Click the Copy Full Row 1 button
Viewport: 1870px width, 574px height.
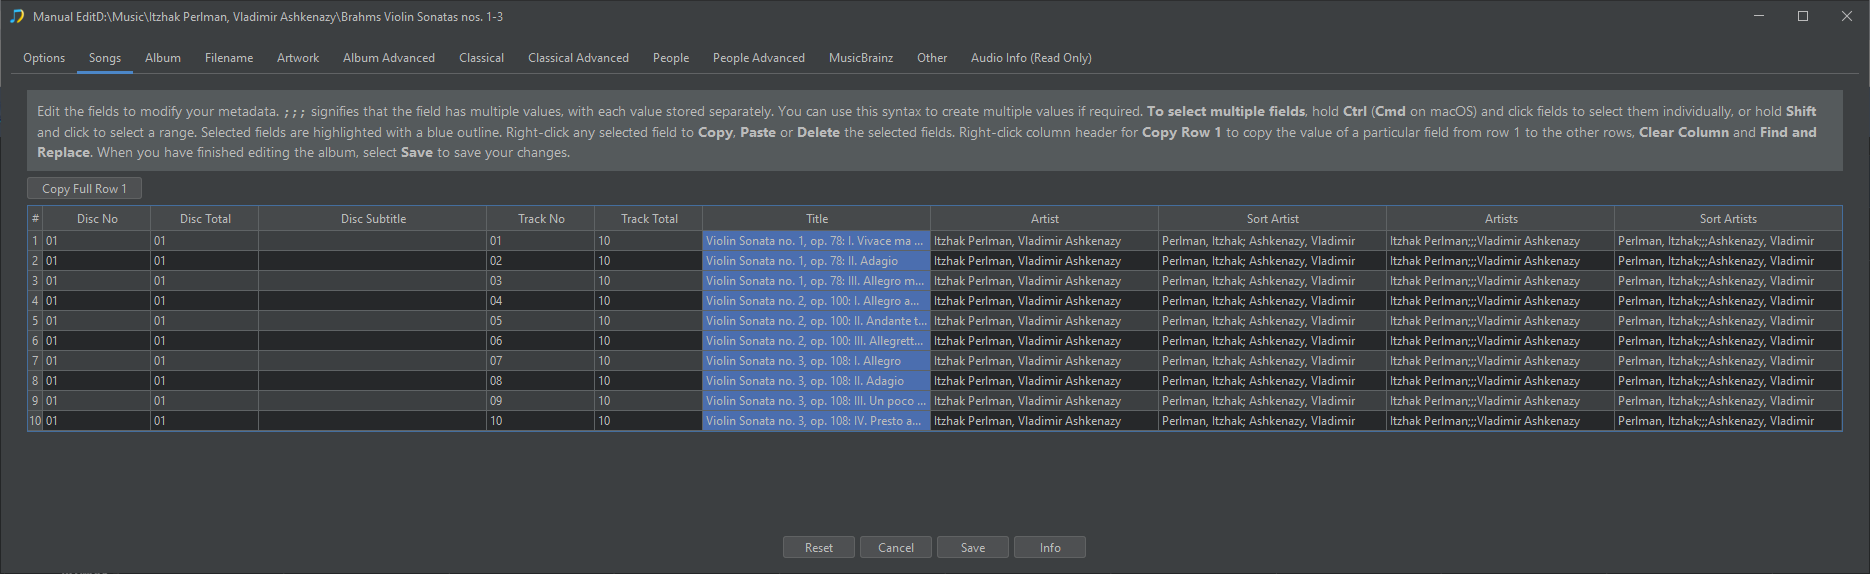click(84, 188)
